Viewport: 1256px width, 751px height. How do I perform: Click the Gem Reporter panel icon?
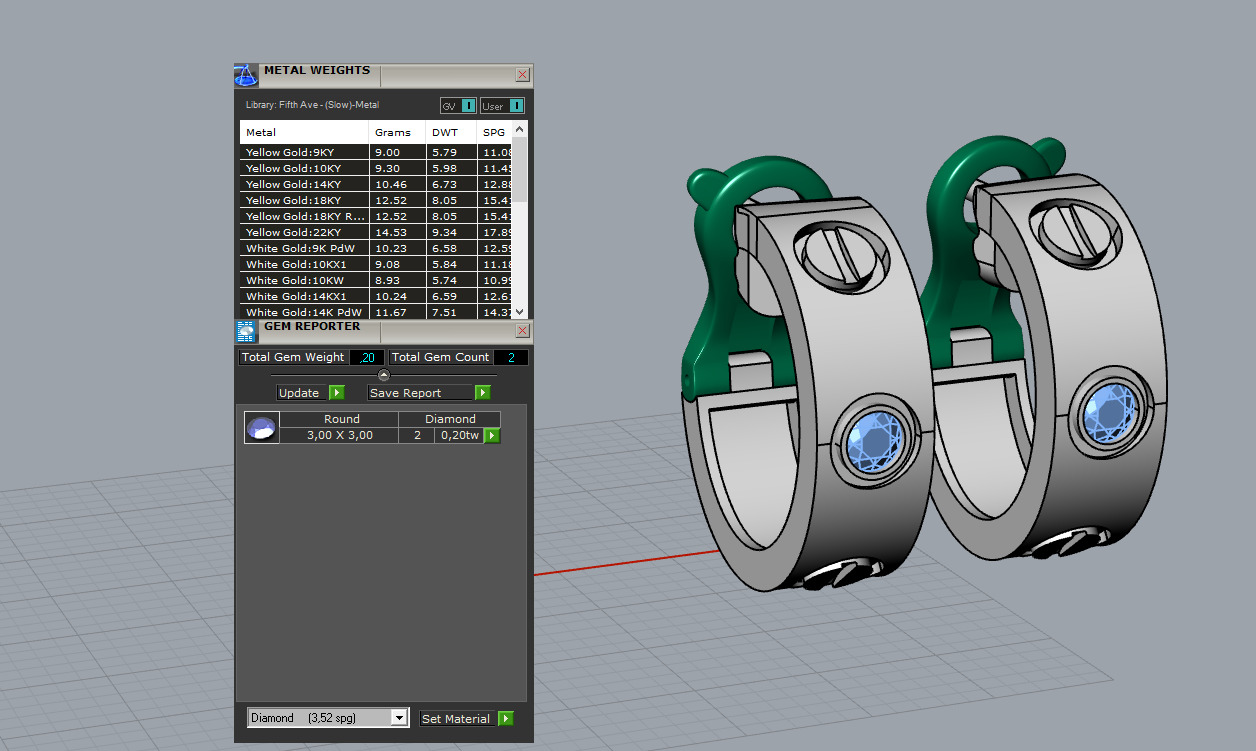point(246,332)
